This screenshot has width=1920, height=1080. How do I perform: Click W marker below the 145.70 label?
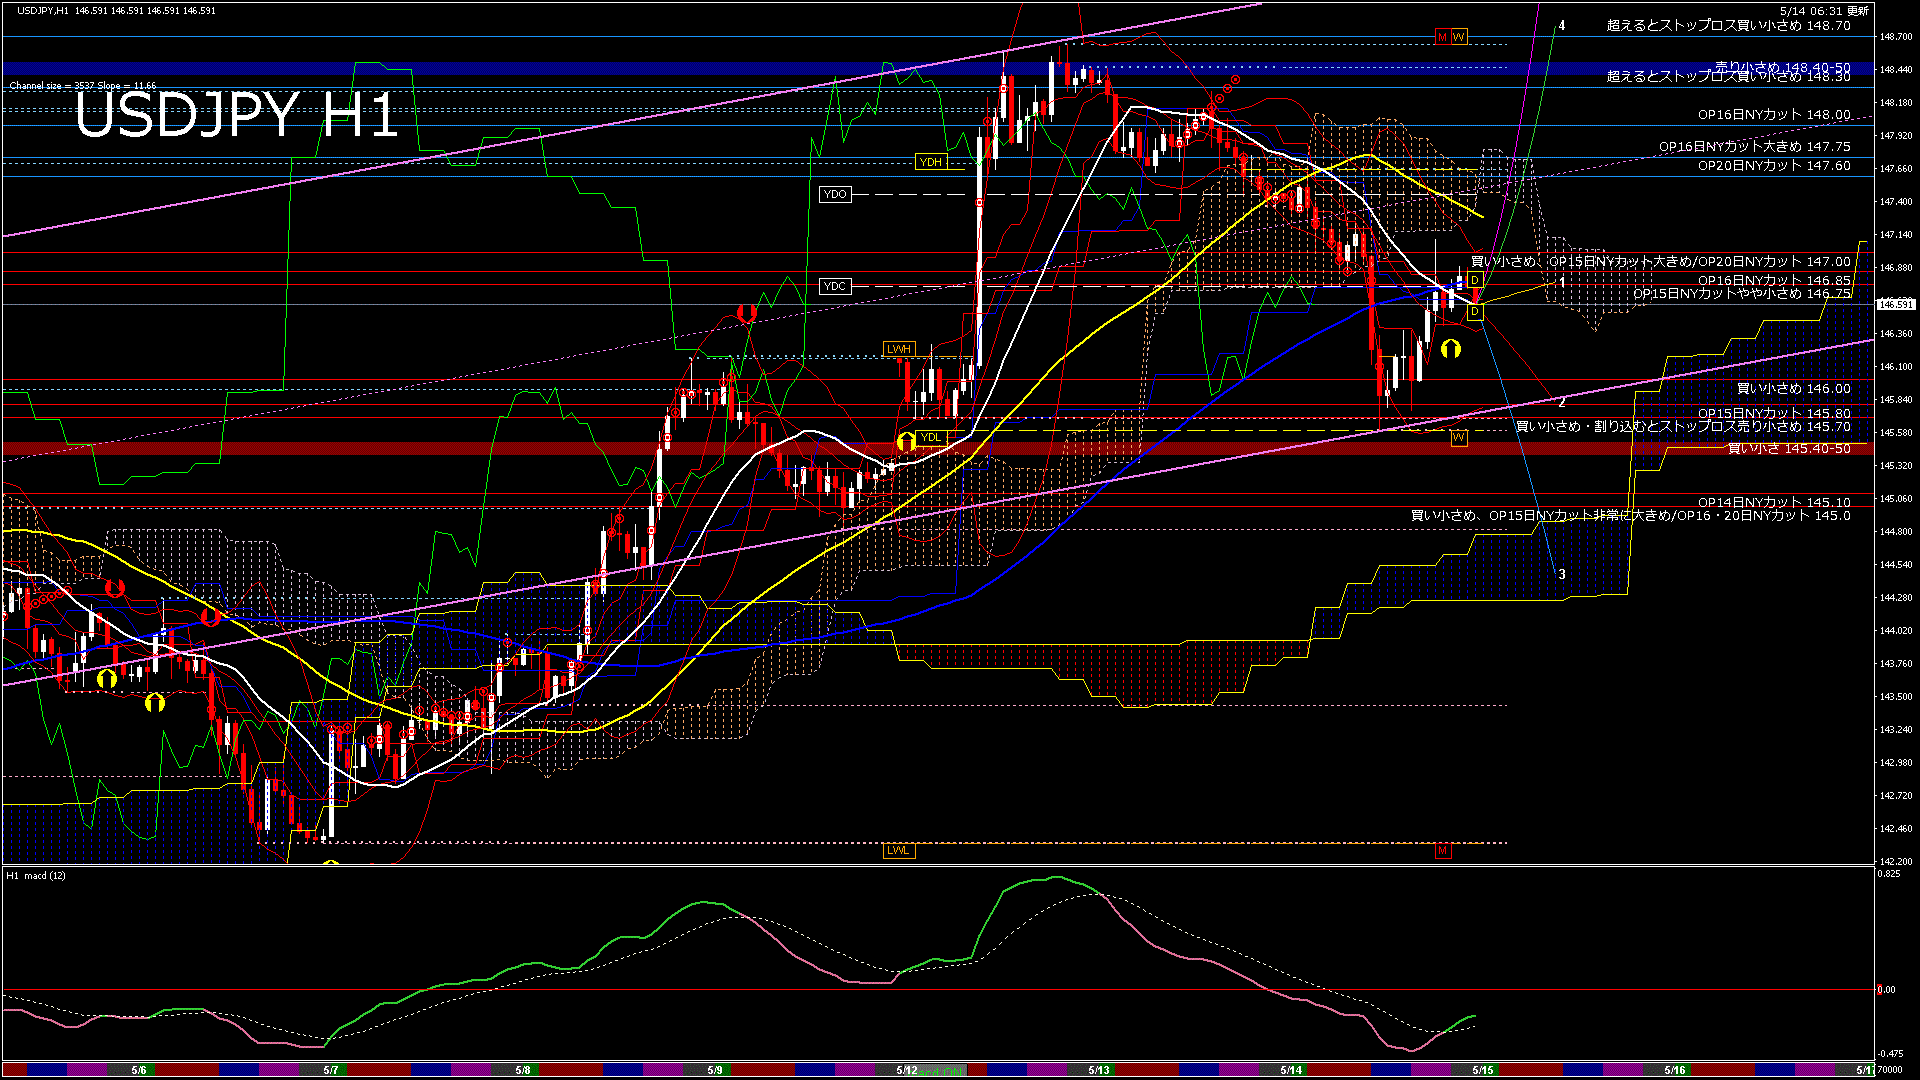click(1459, 438)
